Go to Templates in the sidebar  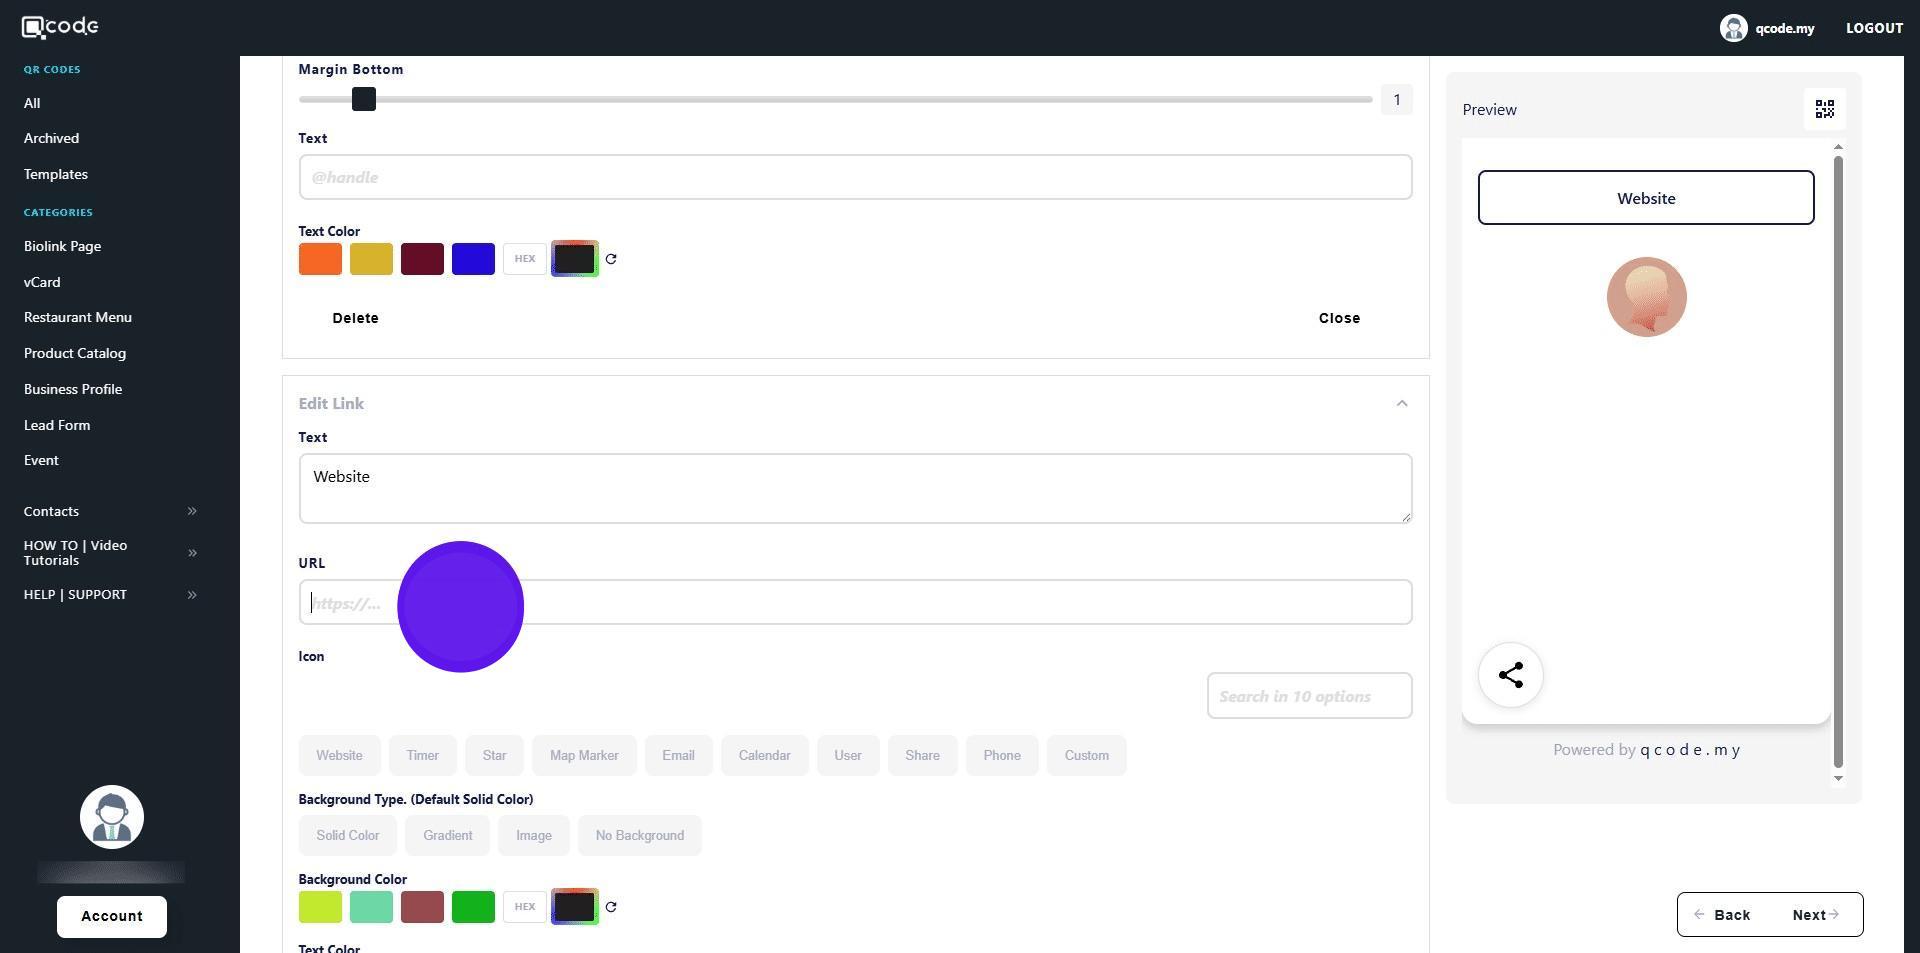pyautogui.click(x=56, y=174)
